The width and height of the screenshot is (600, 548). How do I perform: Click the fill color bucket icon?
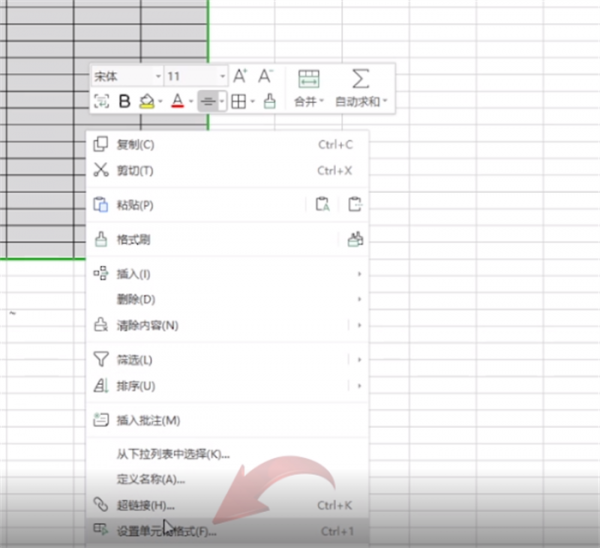tap(147, 101)
